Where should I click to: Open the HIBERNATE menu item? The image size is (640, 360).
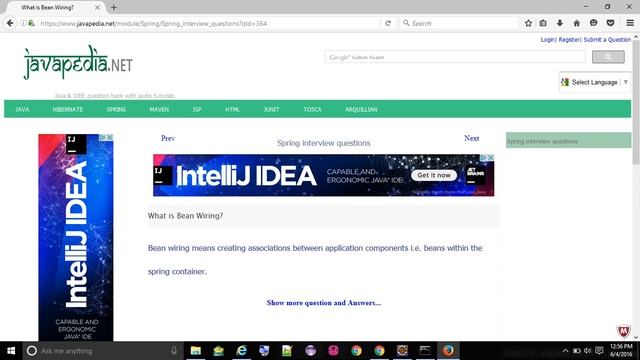point(68,109)
